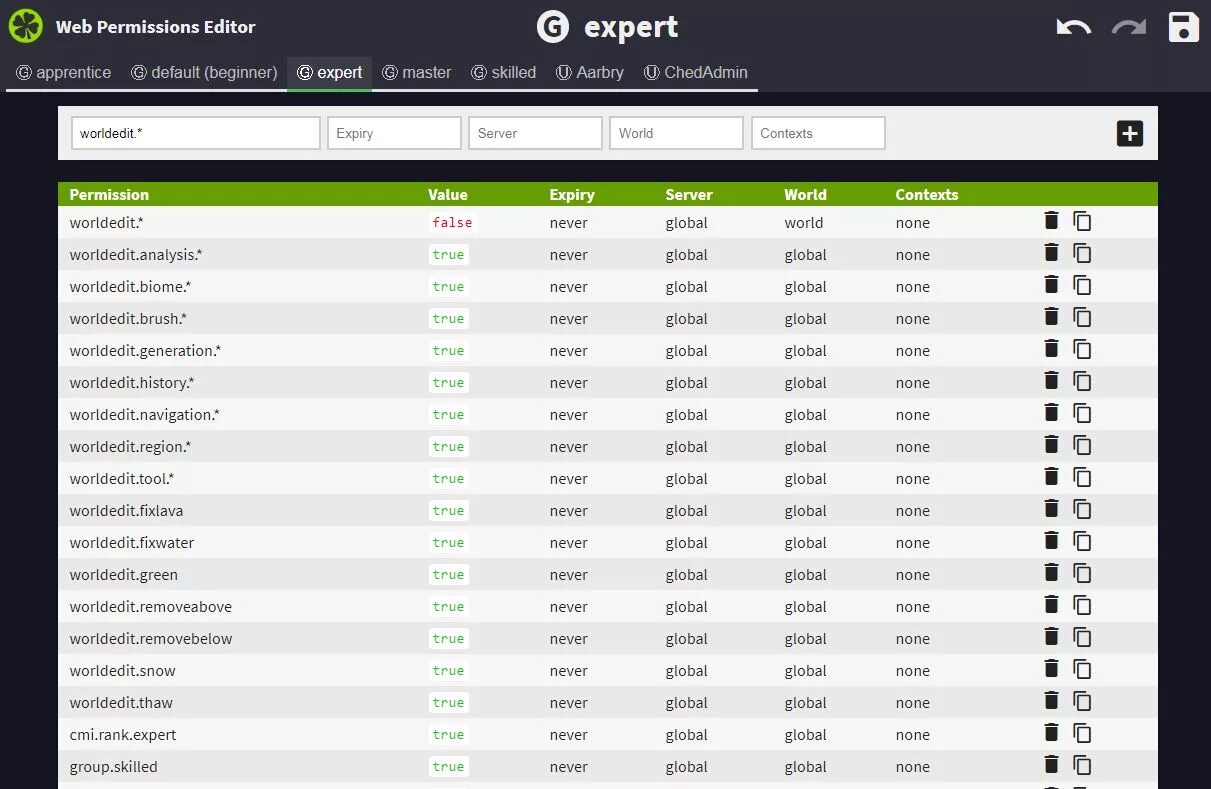The width and height of the screenshot is (1211, 789).
Task: Click the global server cell of worldedit.region.*
Action: coord(687,447)
